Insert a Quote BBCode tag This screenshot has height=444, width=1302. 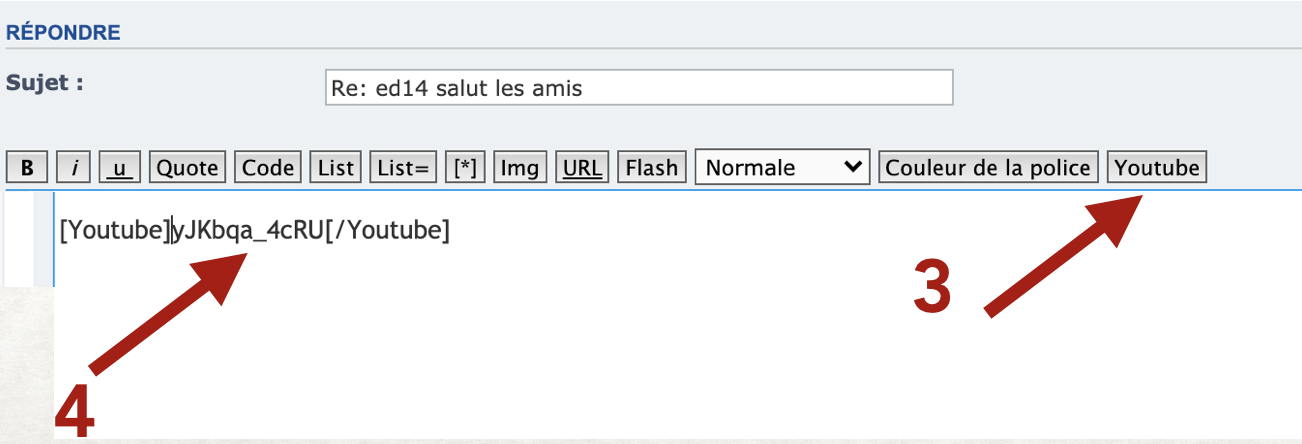coord(188,168)
